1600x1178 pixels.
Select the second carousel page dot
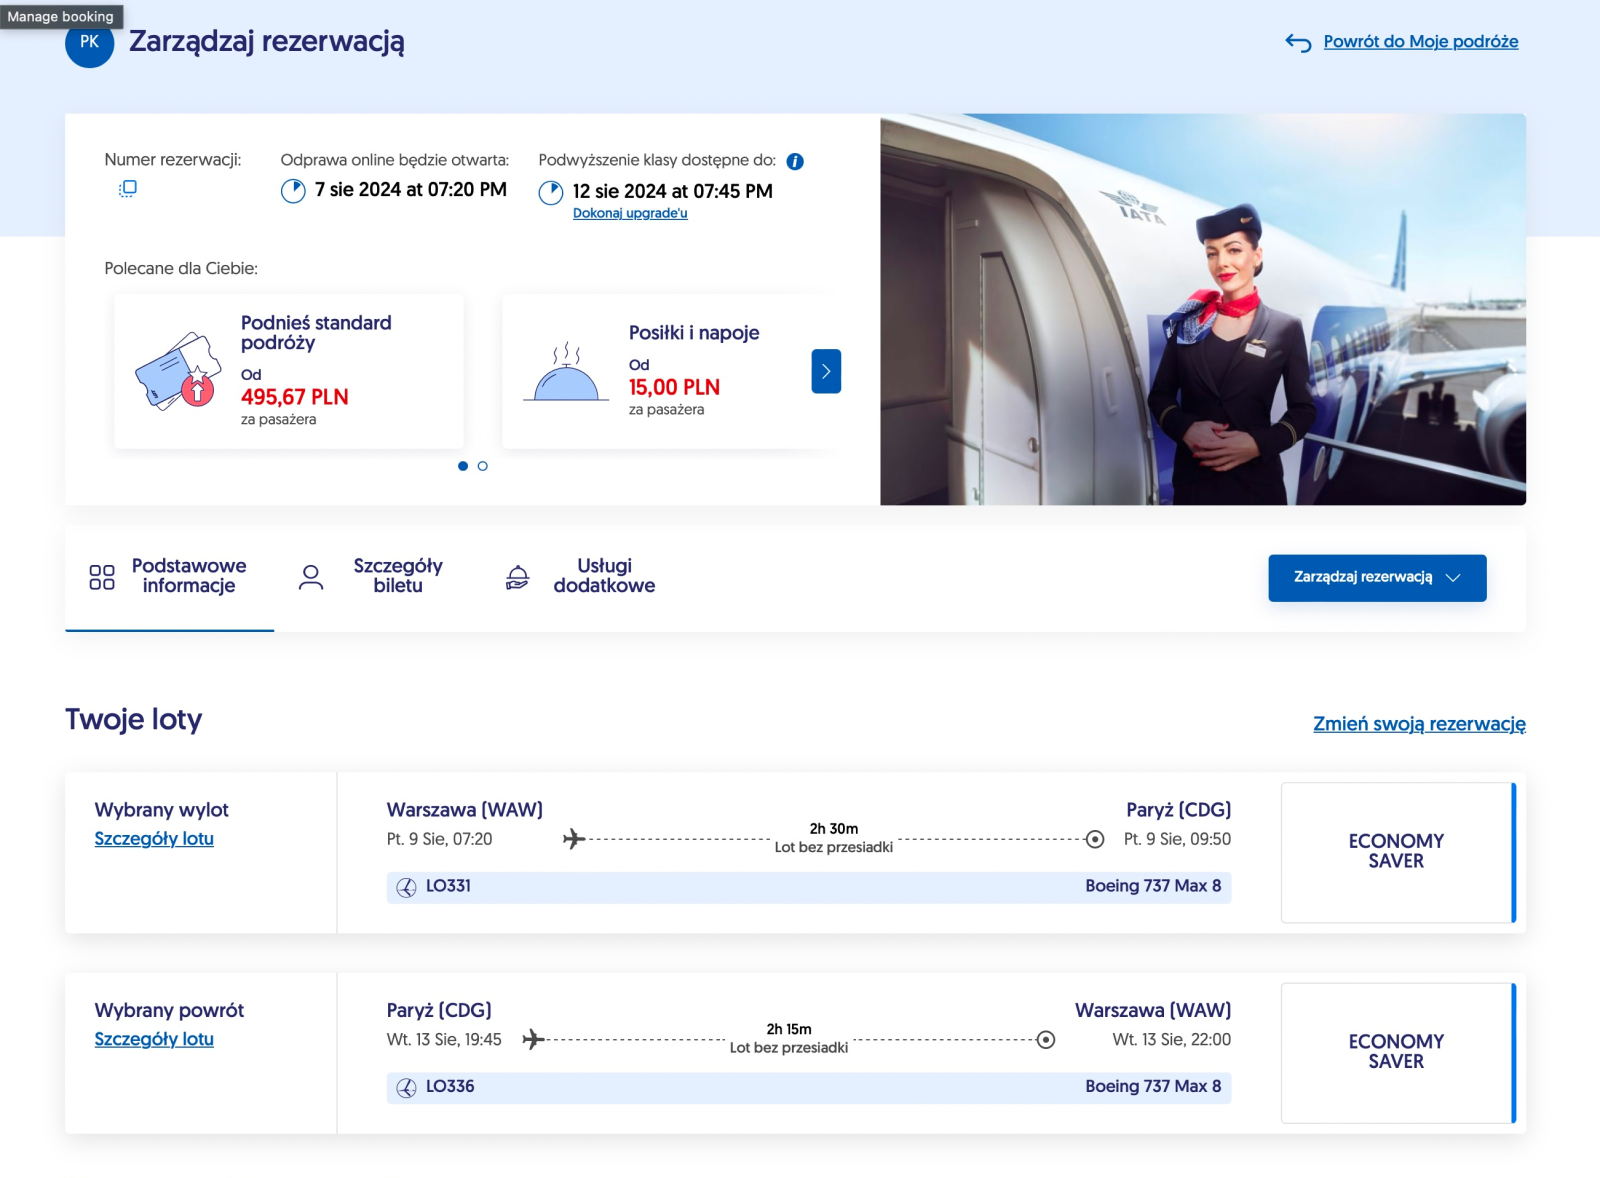pos(483,466)
